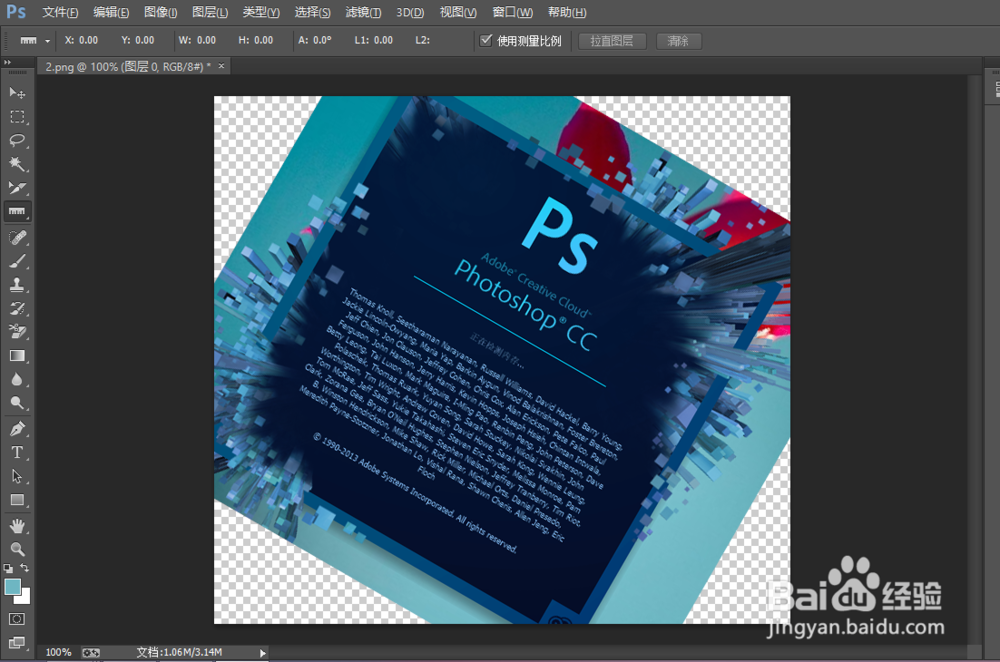Select the Zoom tool
The height and width of the screenshot is (662, 1000).
tap(17, 549)
